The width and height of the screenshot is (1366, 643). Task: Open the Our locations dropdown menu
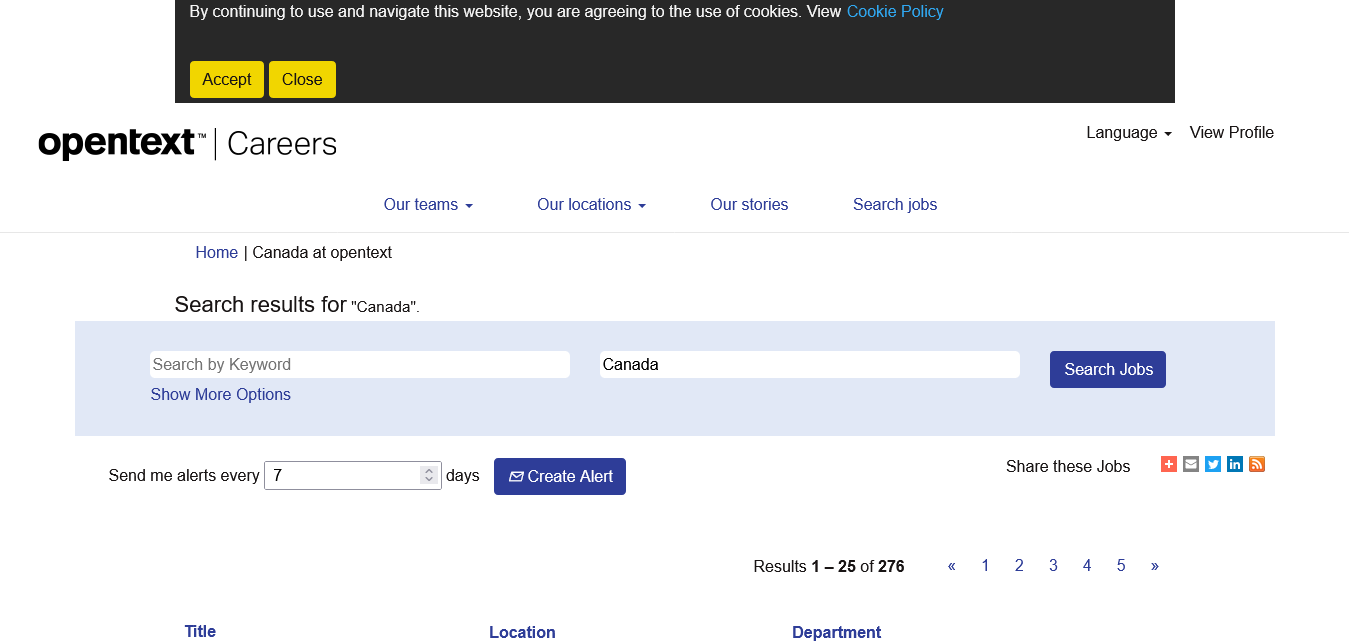(x=591, y=205)
